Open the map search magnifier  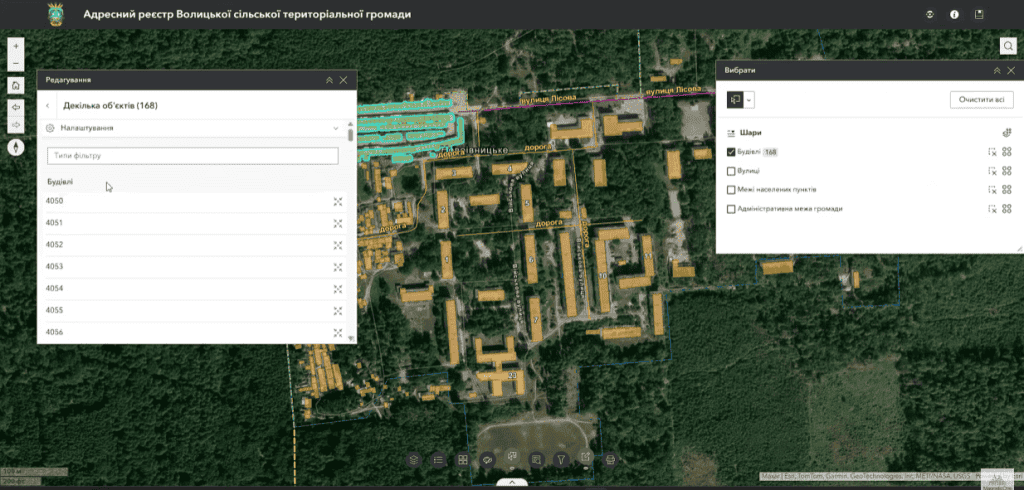[1008, 46]
